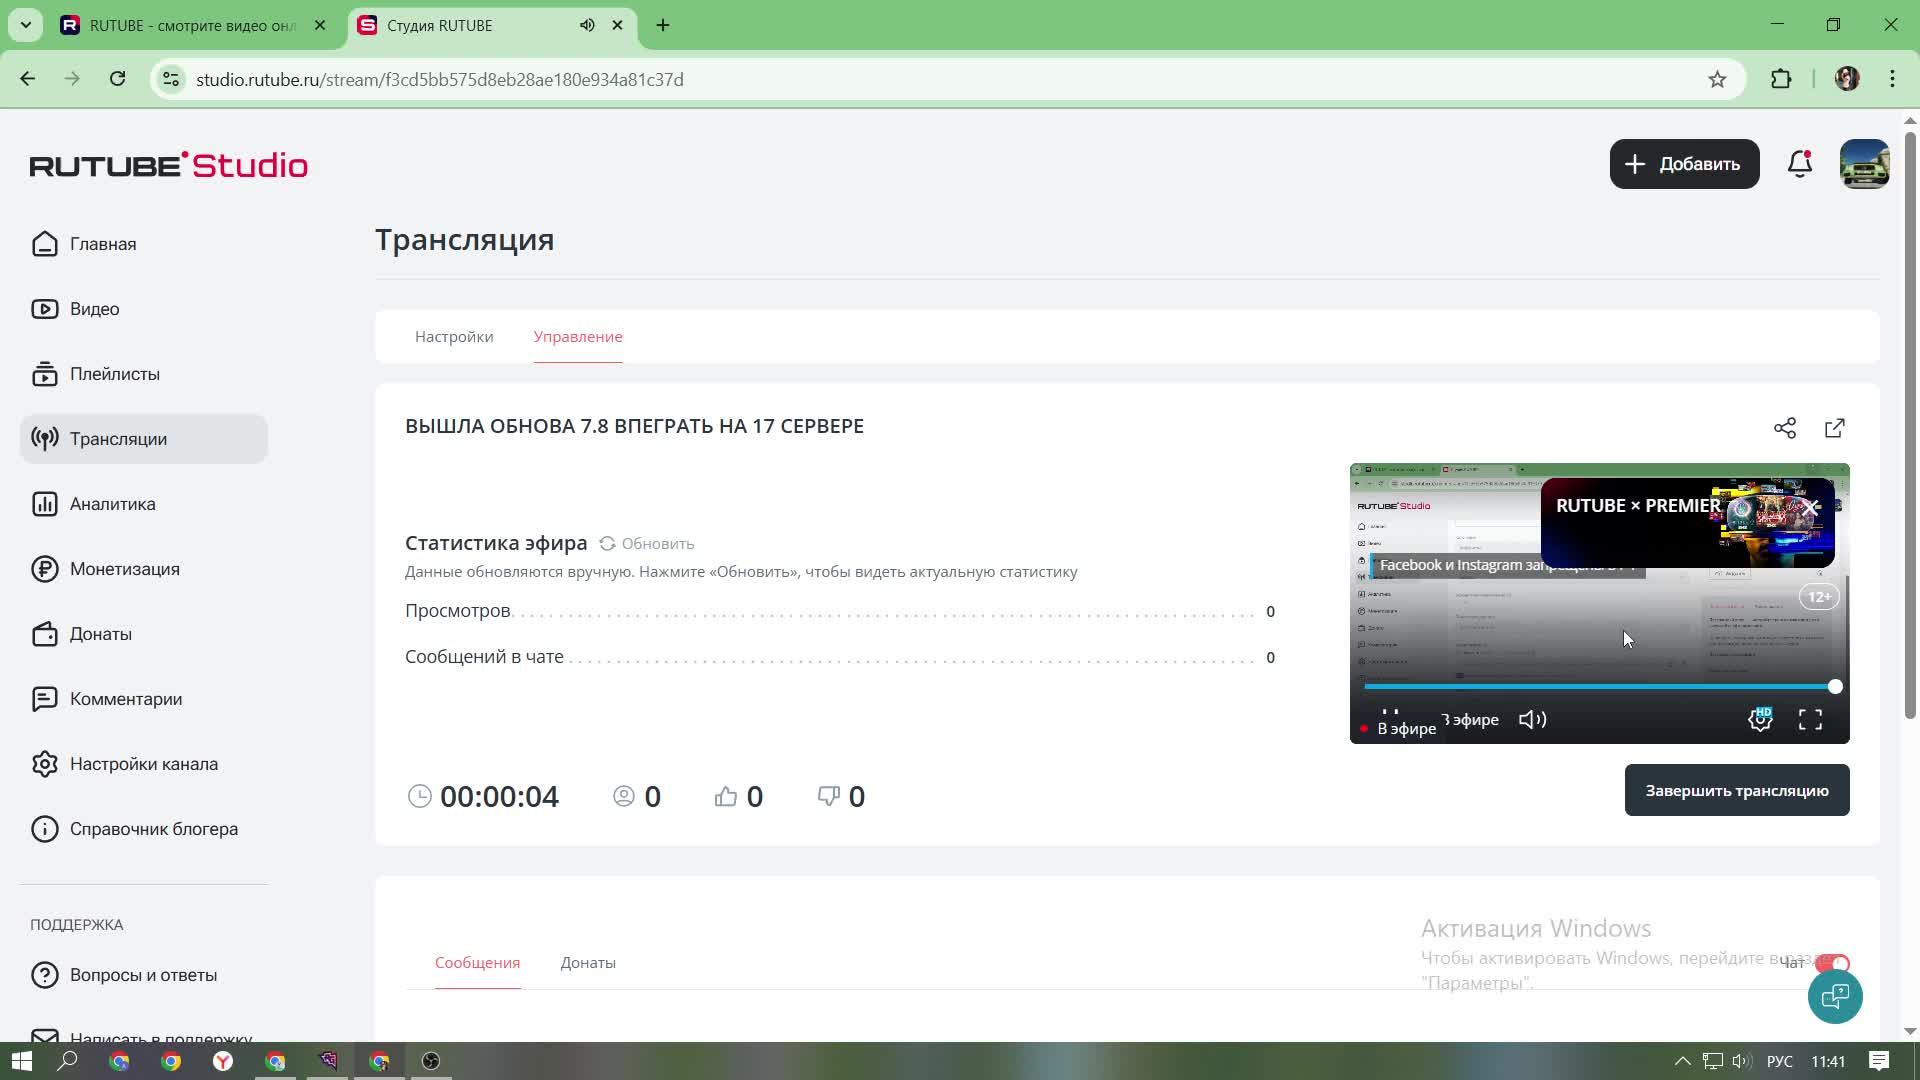1920x1080 pixels.
Task: Mute the player volume
Action: coord(1531,719)
